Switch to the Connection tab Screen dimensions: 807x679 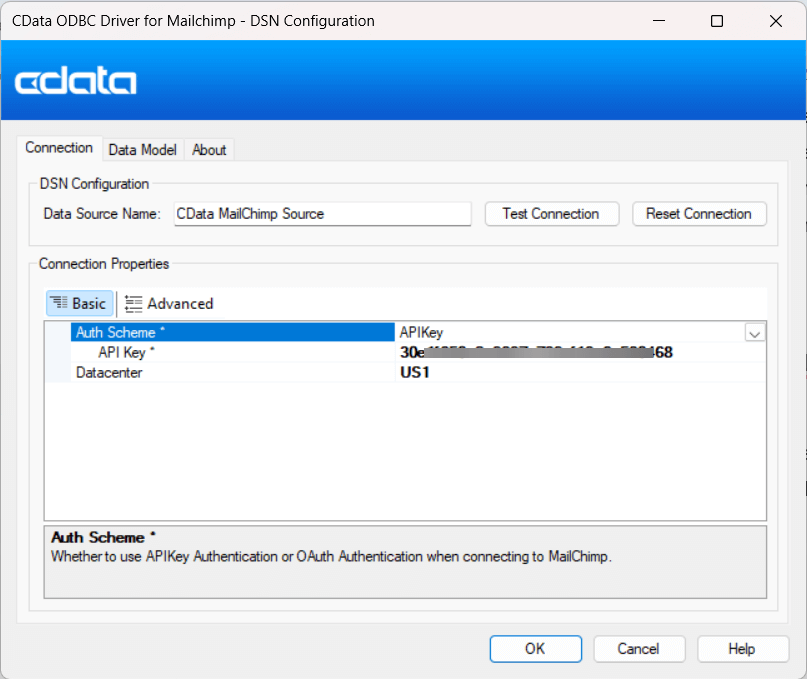[x=59, y=148]
